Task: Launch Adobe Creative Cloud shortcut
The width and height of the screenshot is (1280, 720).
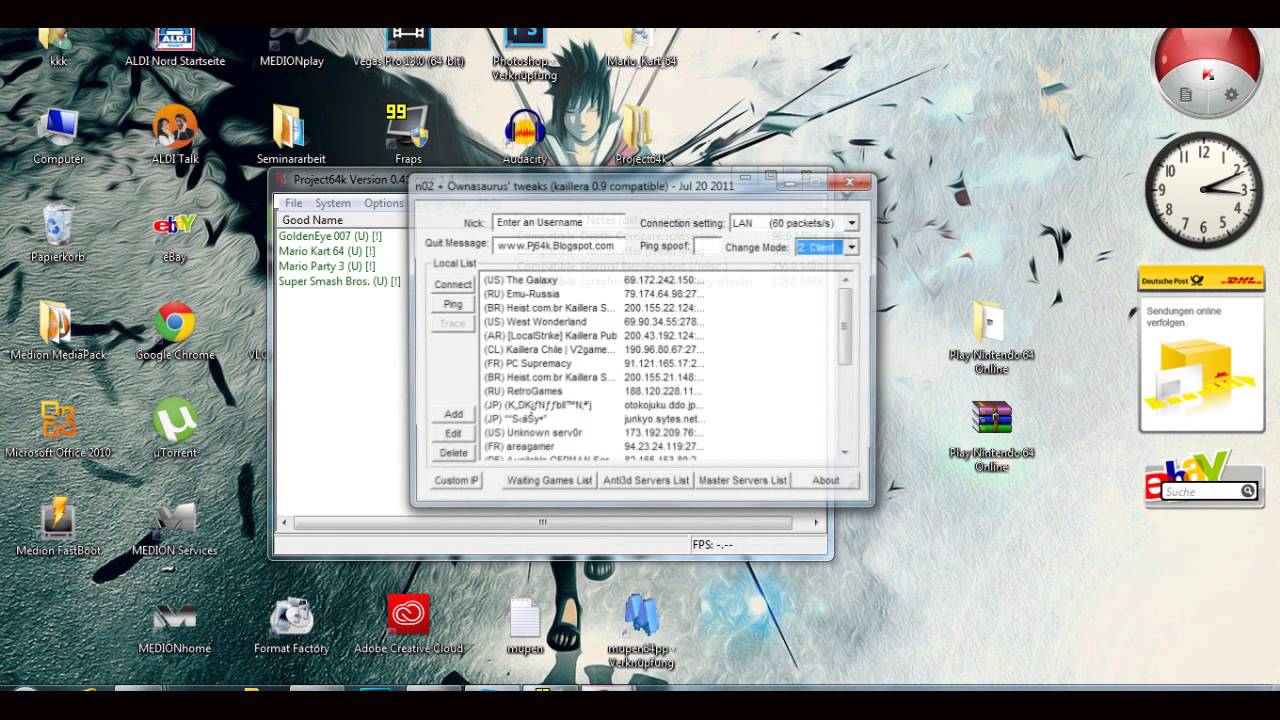Action: pos(408,625)
